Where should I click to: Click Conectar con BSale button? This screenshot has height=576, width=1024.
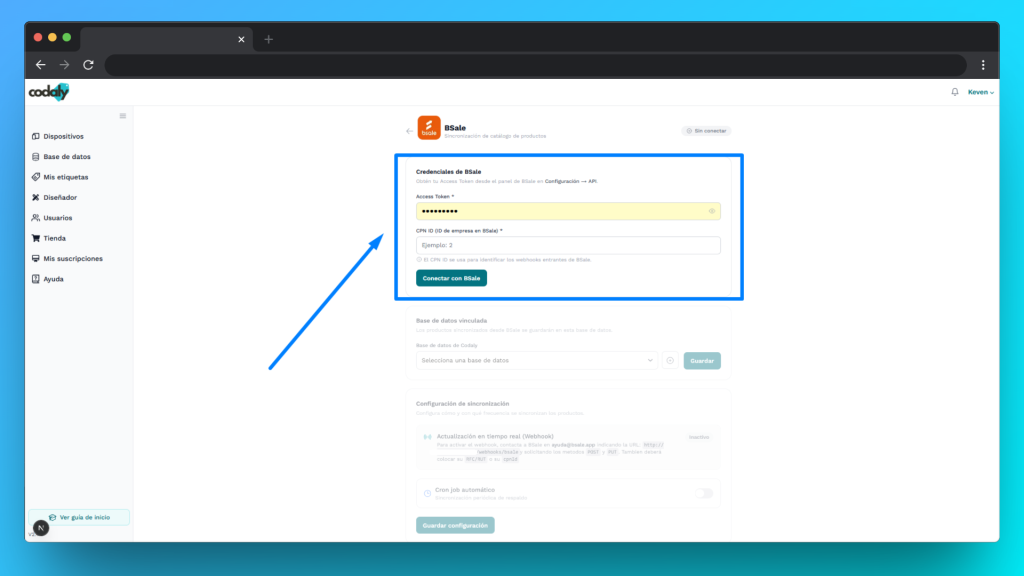[x=451, y=278]
